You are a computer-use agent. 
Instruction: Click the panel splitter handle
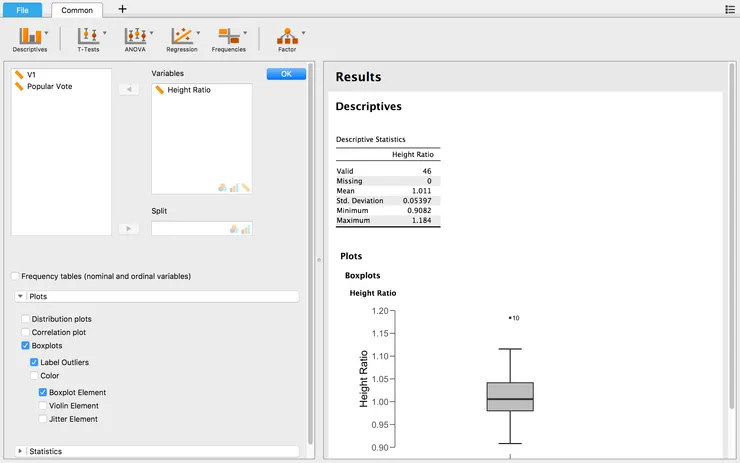[x=319, y=260]
